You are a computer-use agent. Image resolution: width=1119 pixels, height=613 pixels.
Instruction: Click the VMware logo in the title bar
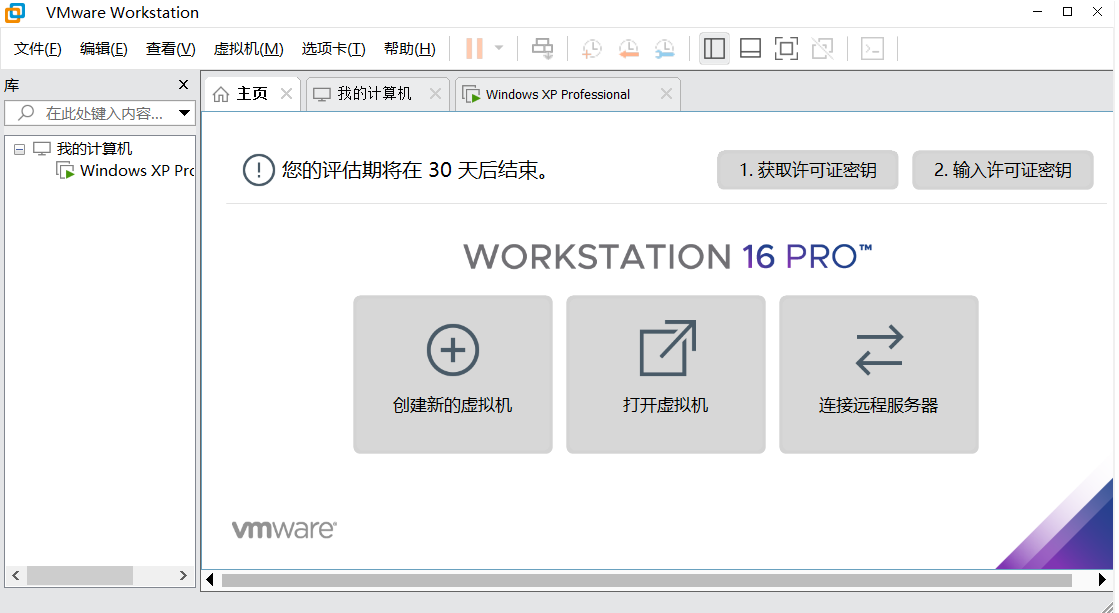click(x=15, y=12)
